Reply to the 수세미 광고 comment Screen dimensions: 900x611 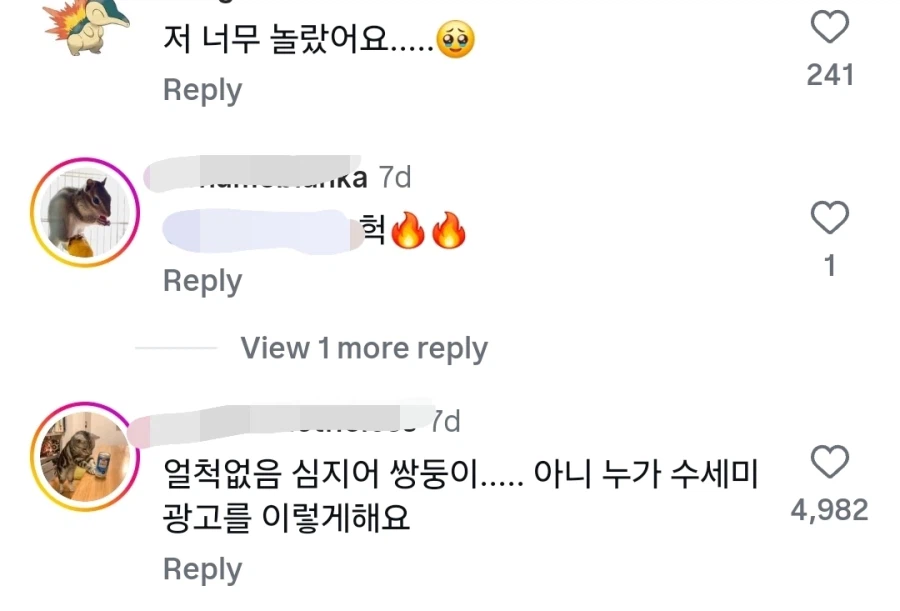[x=202, y=569]
